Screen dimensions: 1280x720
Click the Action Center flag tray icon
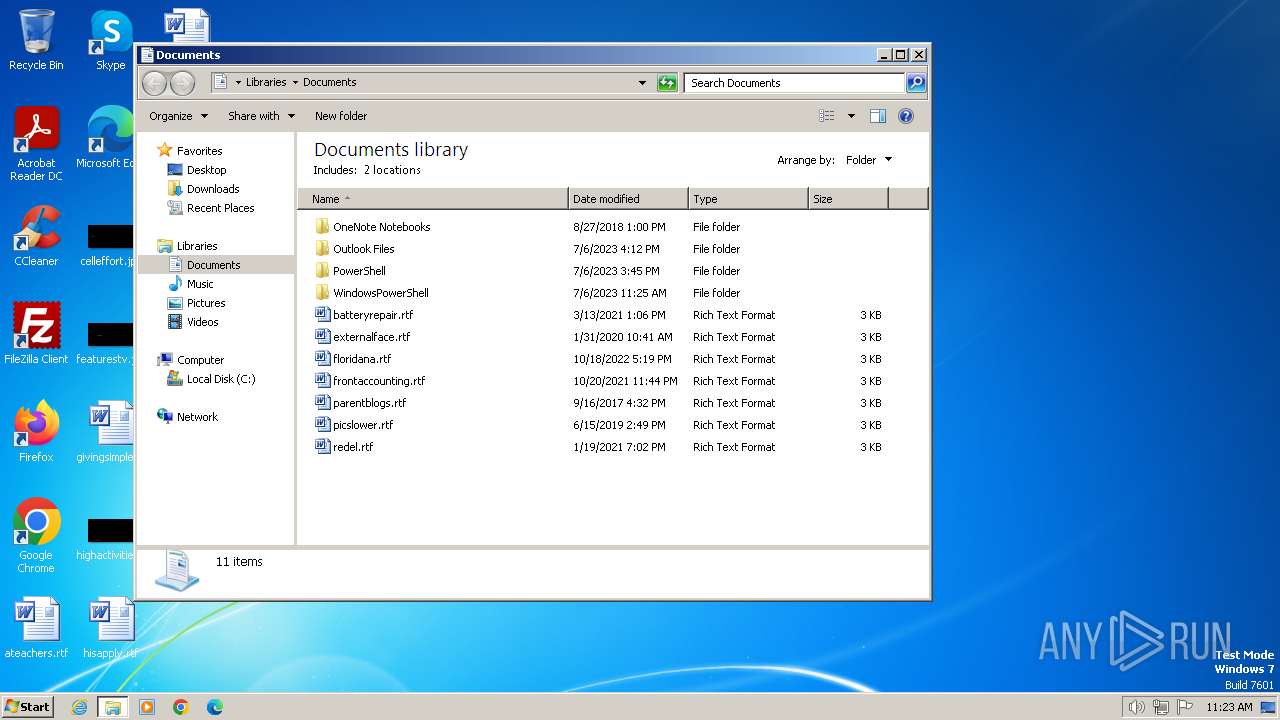tap(1184, 707)
